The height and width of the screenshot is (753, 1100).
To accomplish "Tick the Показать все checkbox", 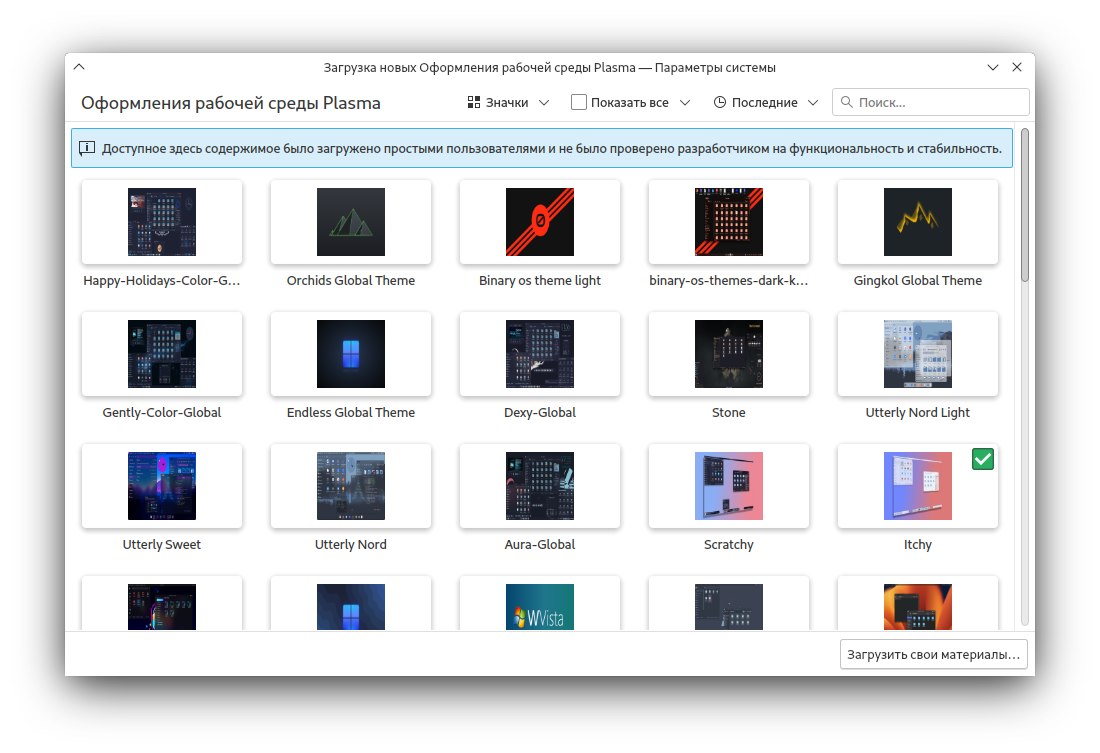I will tap(579, 102).
